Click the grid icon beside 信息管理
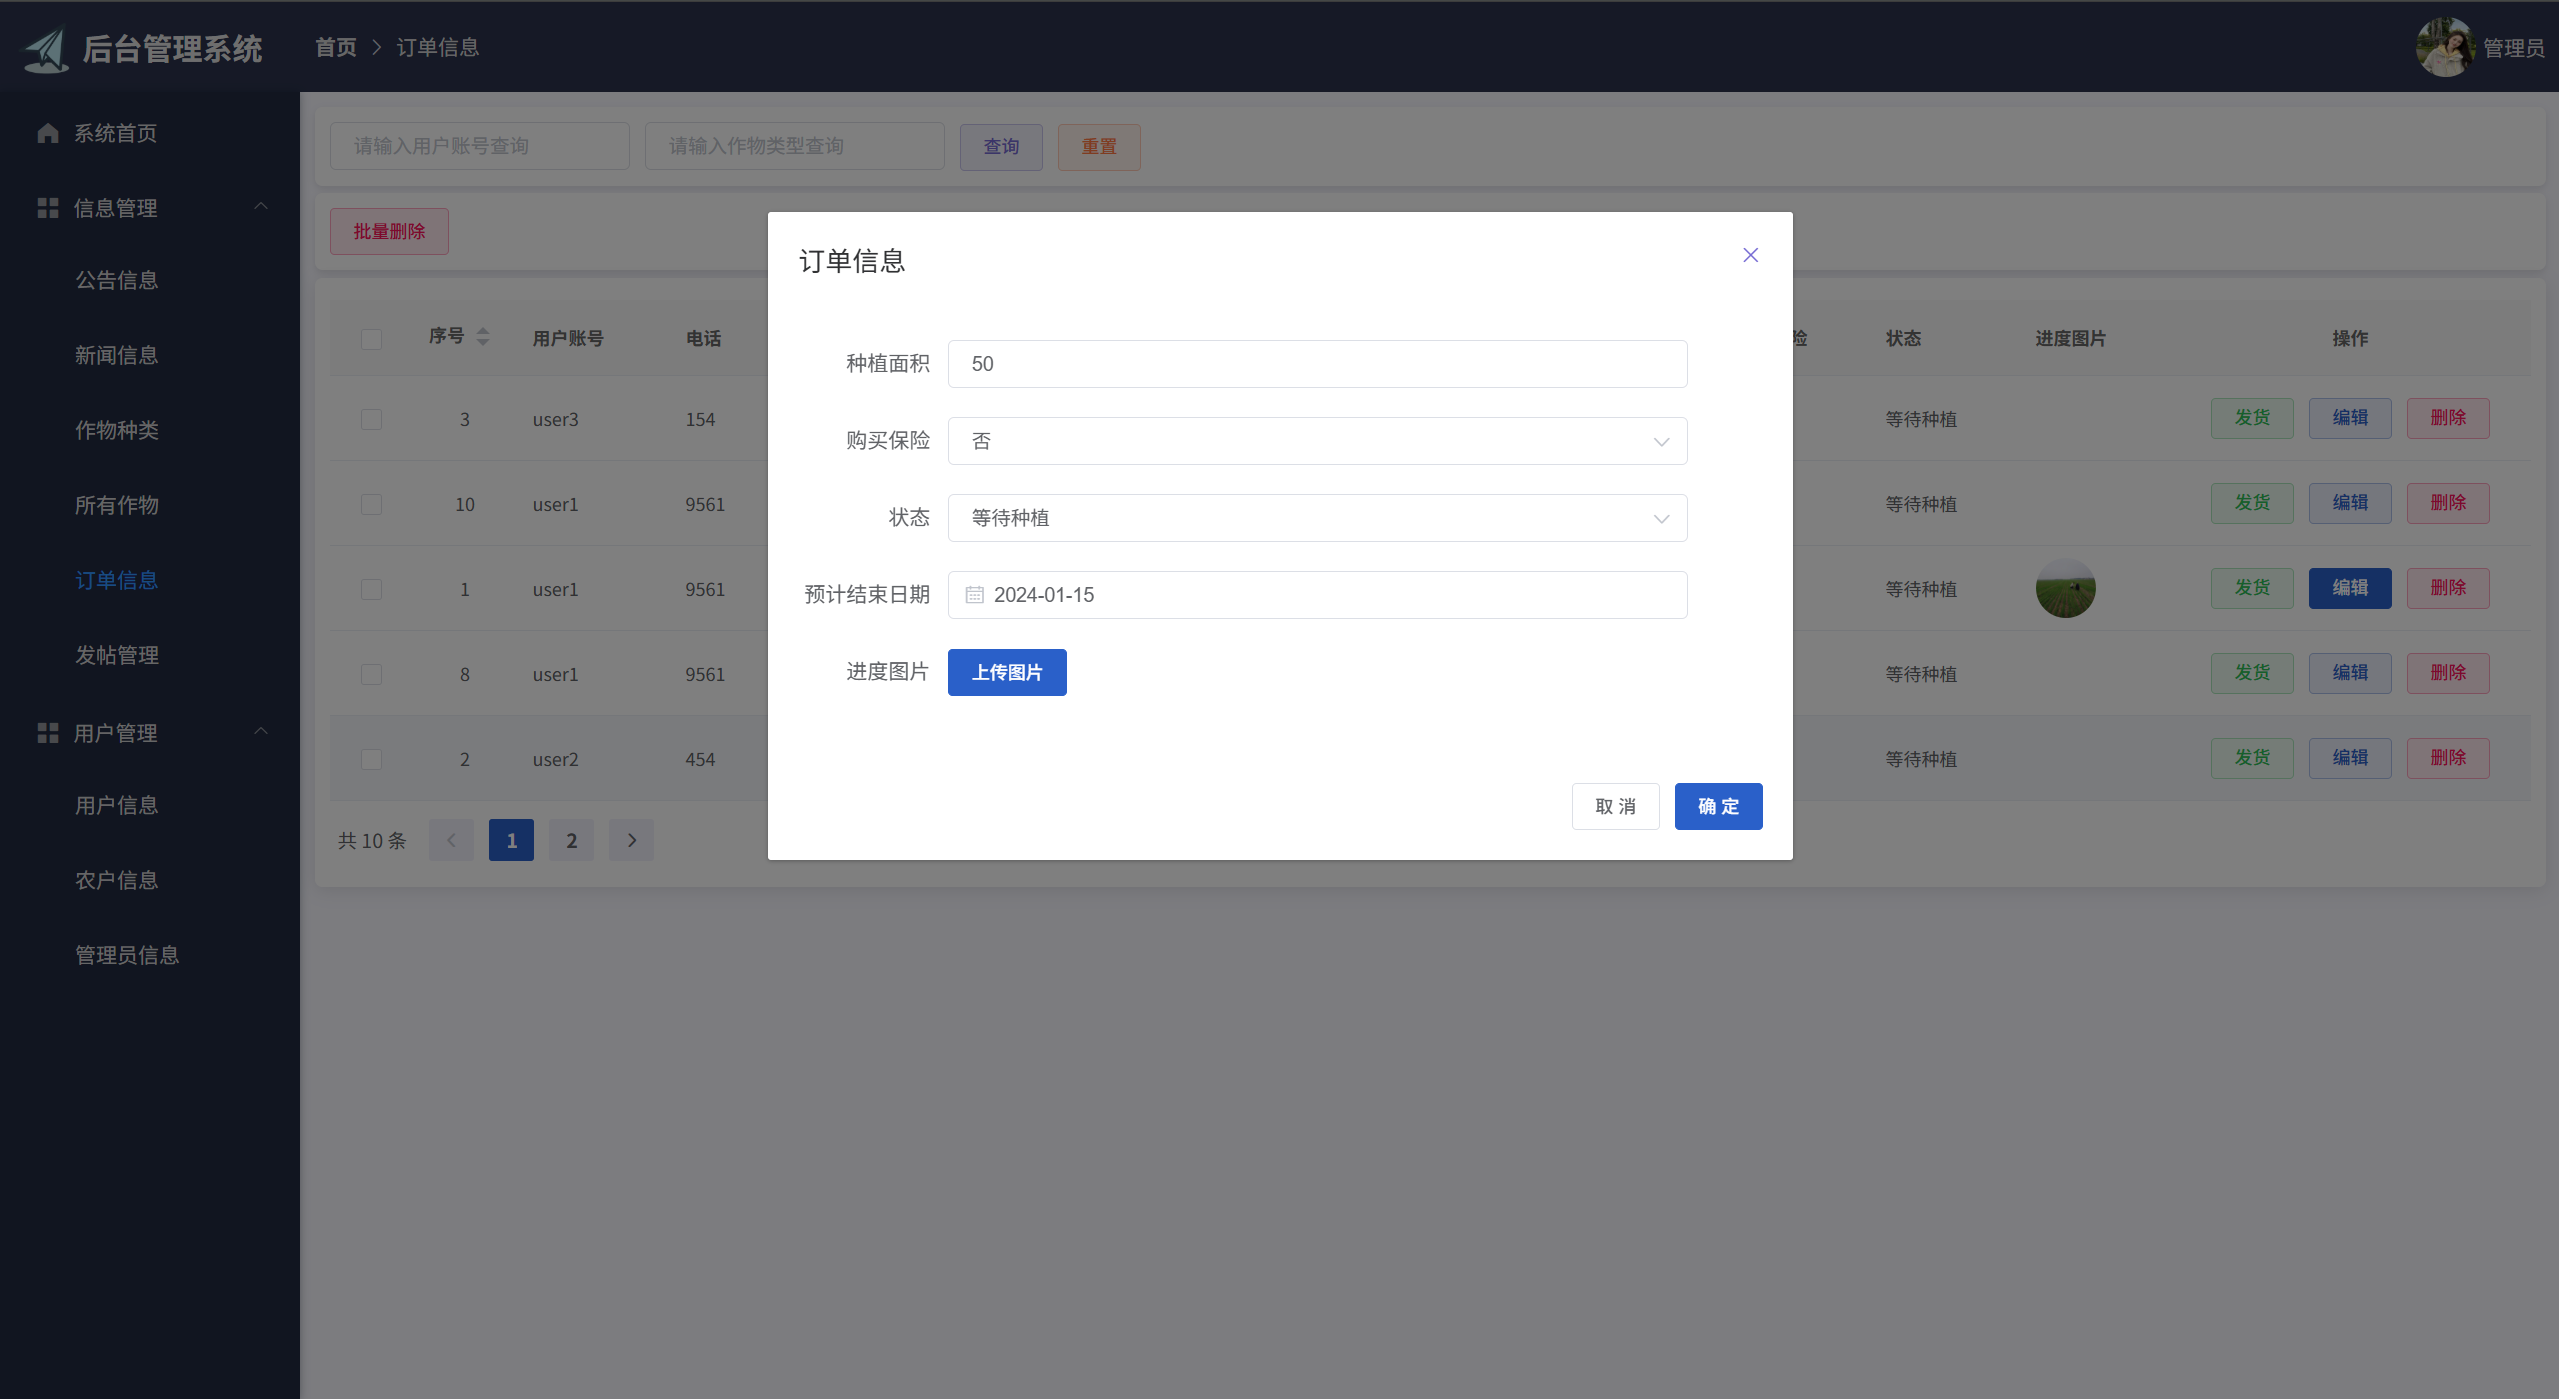Screen dimensions: 2559x1399 [47, 208]
